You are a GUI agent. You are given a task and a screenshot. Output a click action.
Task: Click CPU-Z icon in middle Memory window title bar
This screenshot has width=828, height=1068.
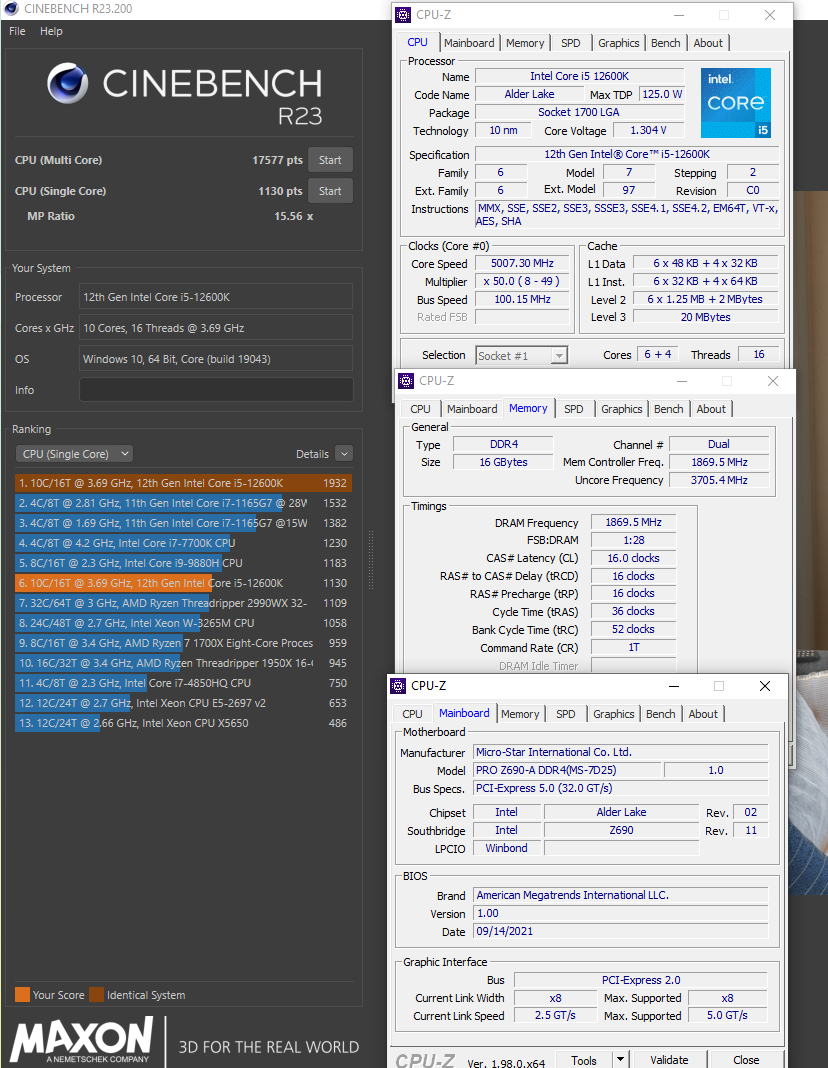[406, 381]
